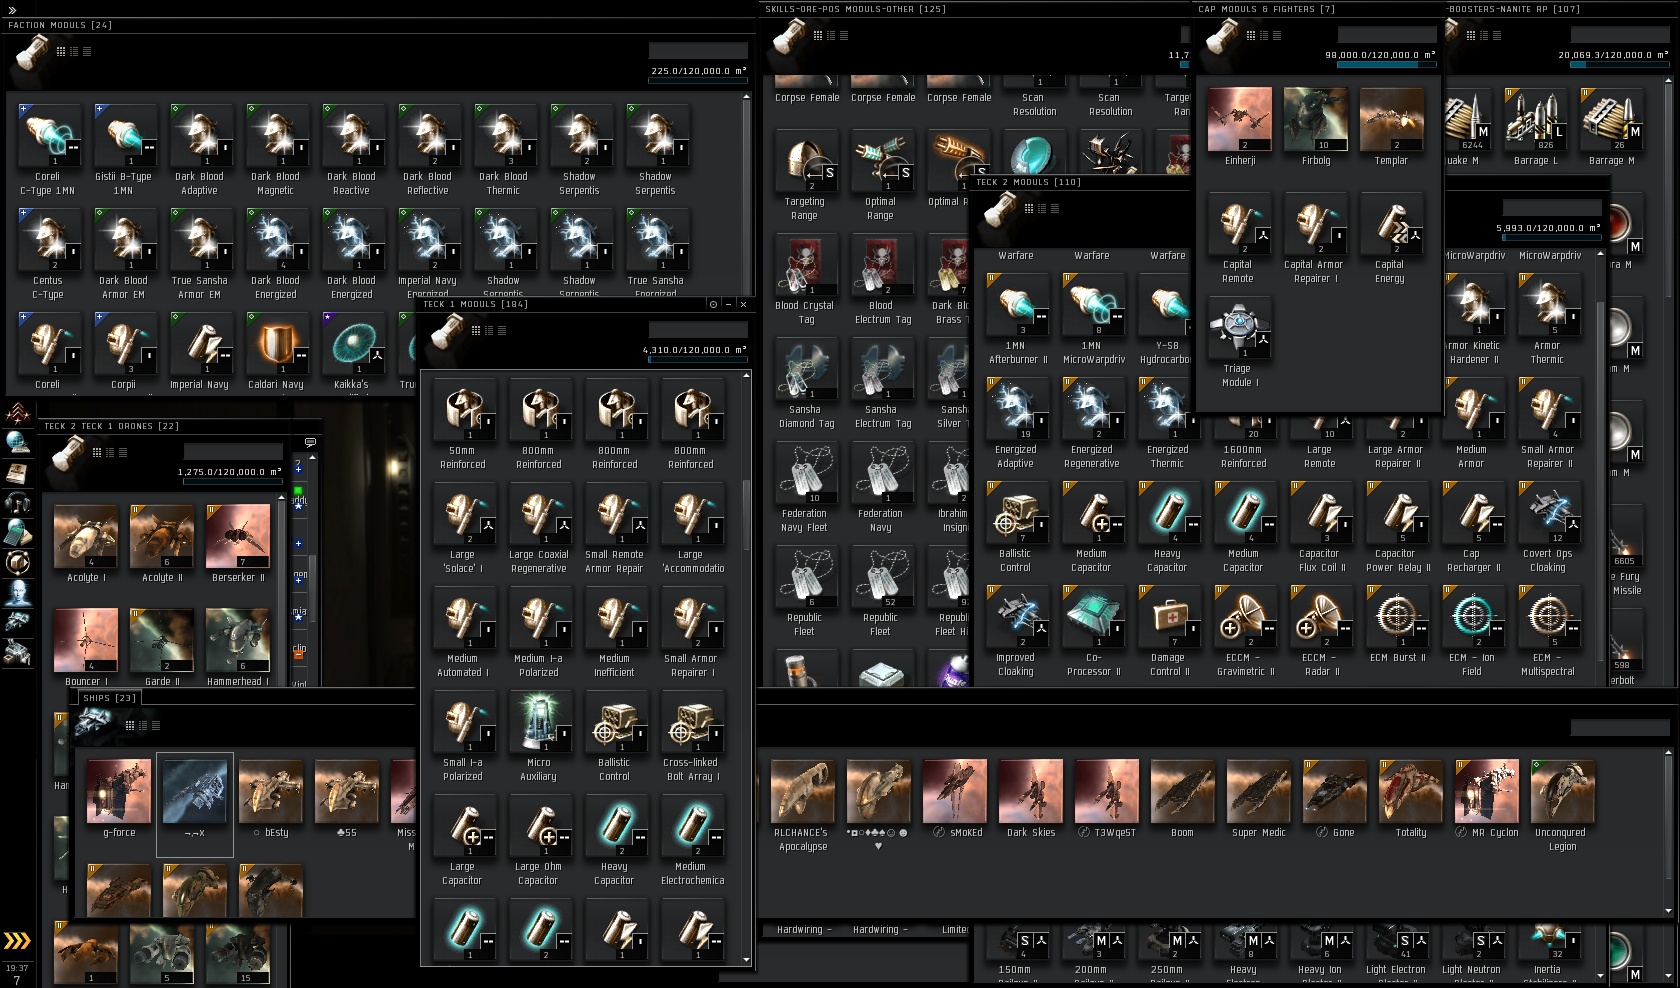Screen dimensions: 1680x988
Task: Click the calculator icon in left sidebar
Action: tap(18, 532)
